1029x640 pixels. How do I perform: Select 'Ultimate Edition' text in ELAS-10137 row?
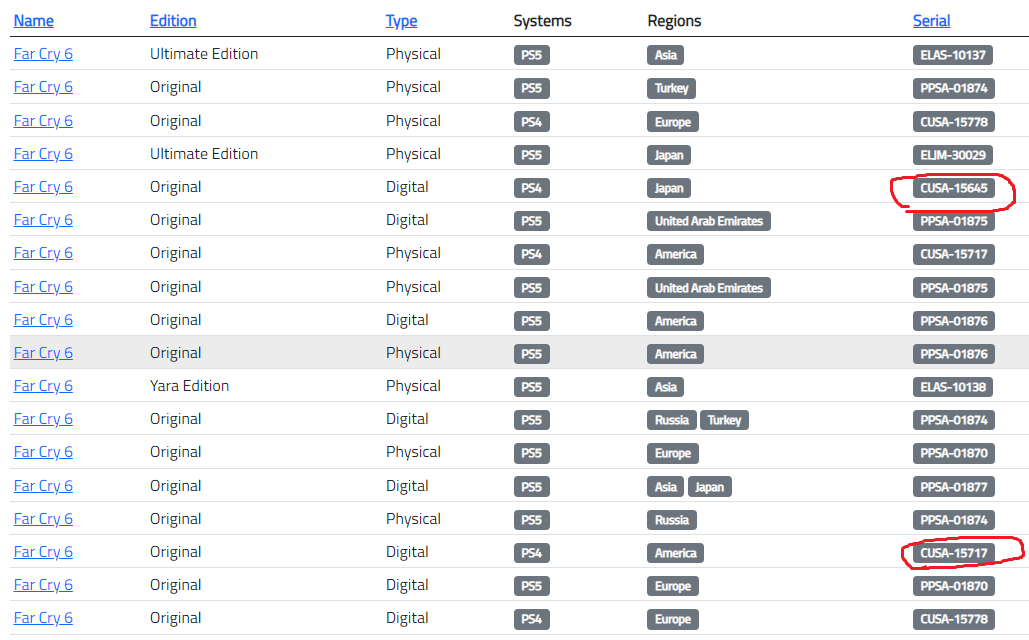click(203, 54)
